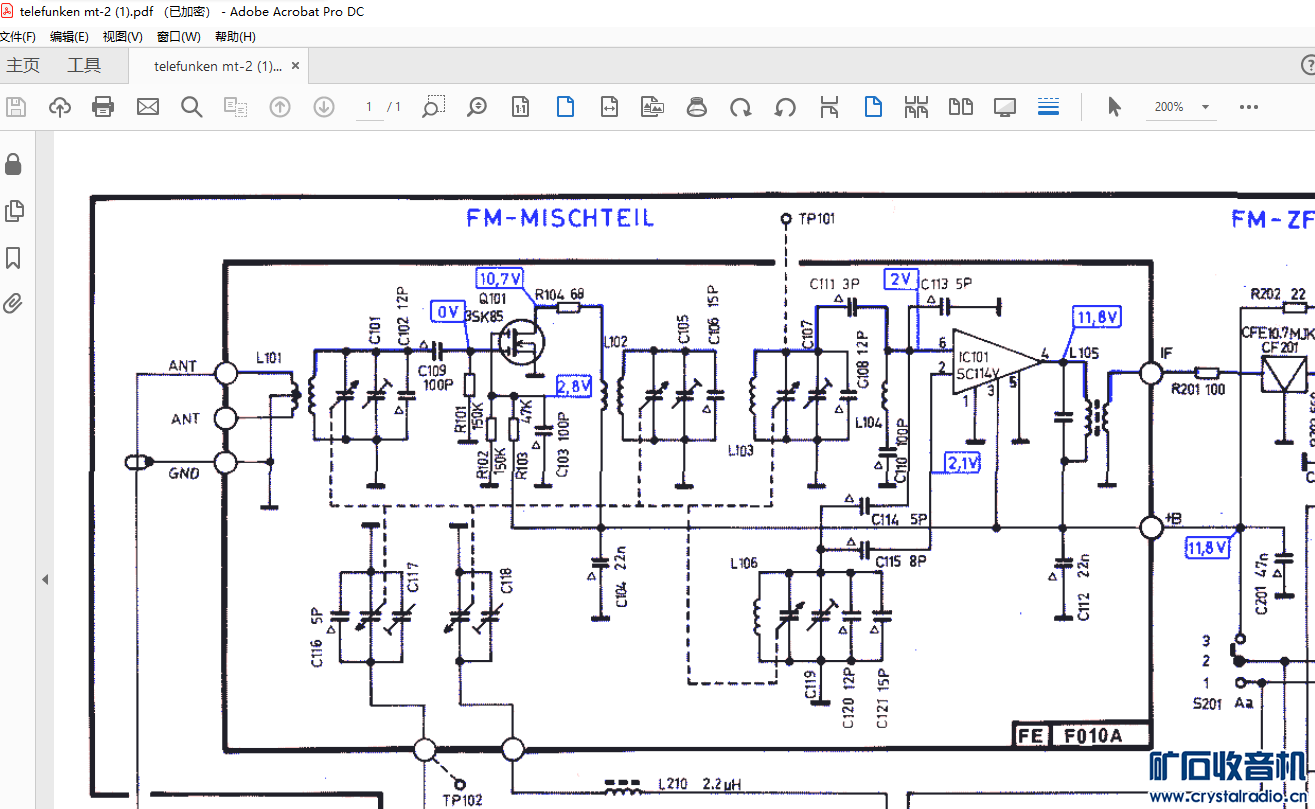Click the Save file icon
1315x809 pixels.
point(16,107)
